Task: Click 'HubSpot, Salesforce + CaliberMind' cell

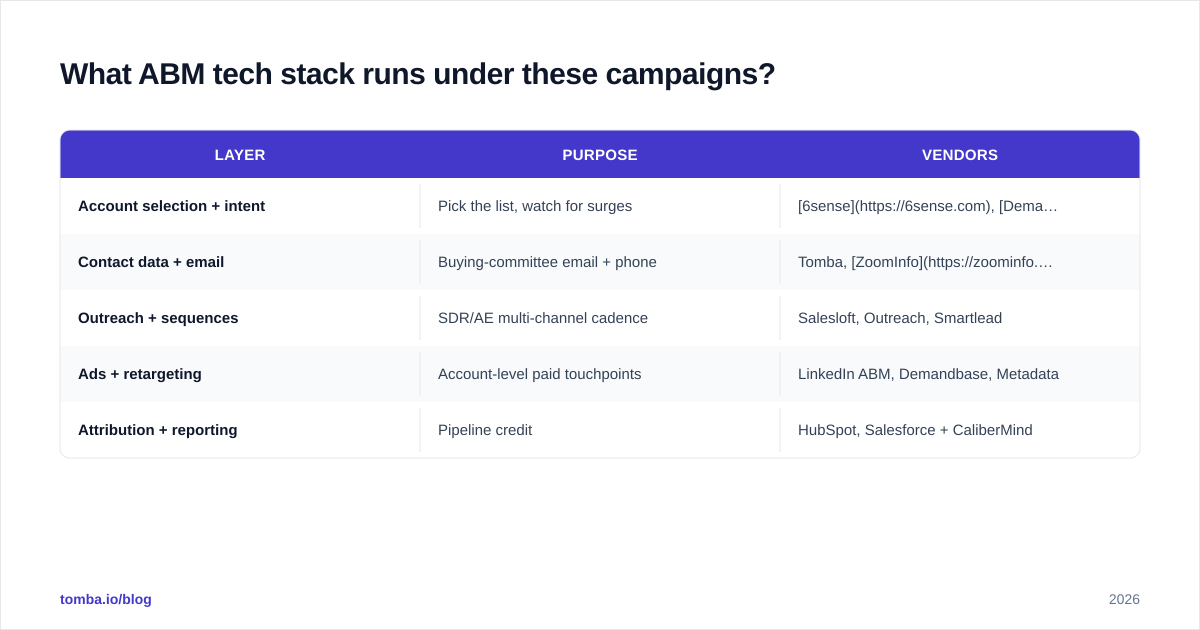Action: [960, 430]
